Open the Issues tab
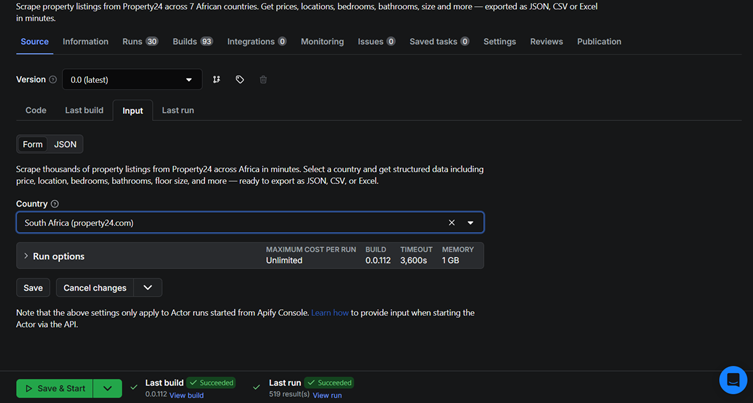The image size is (753, 403). [376, 42]
